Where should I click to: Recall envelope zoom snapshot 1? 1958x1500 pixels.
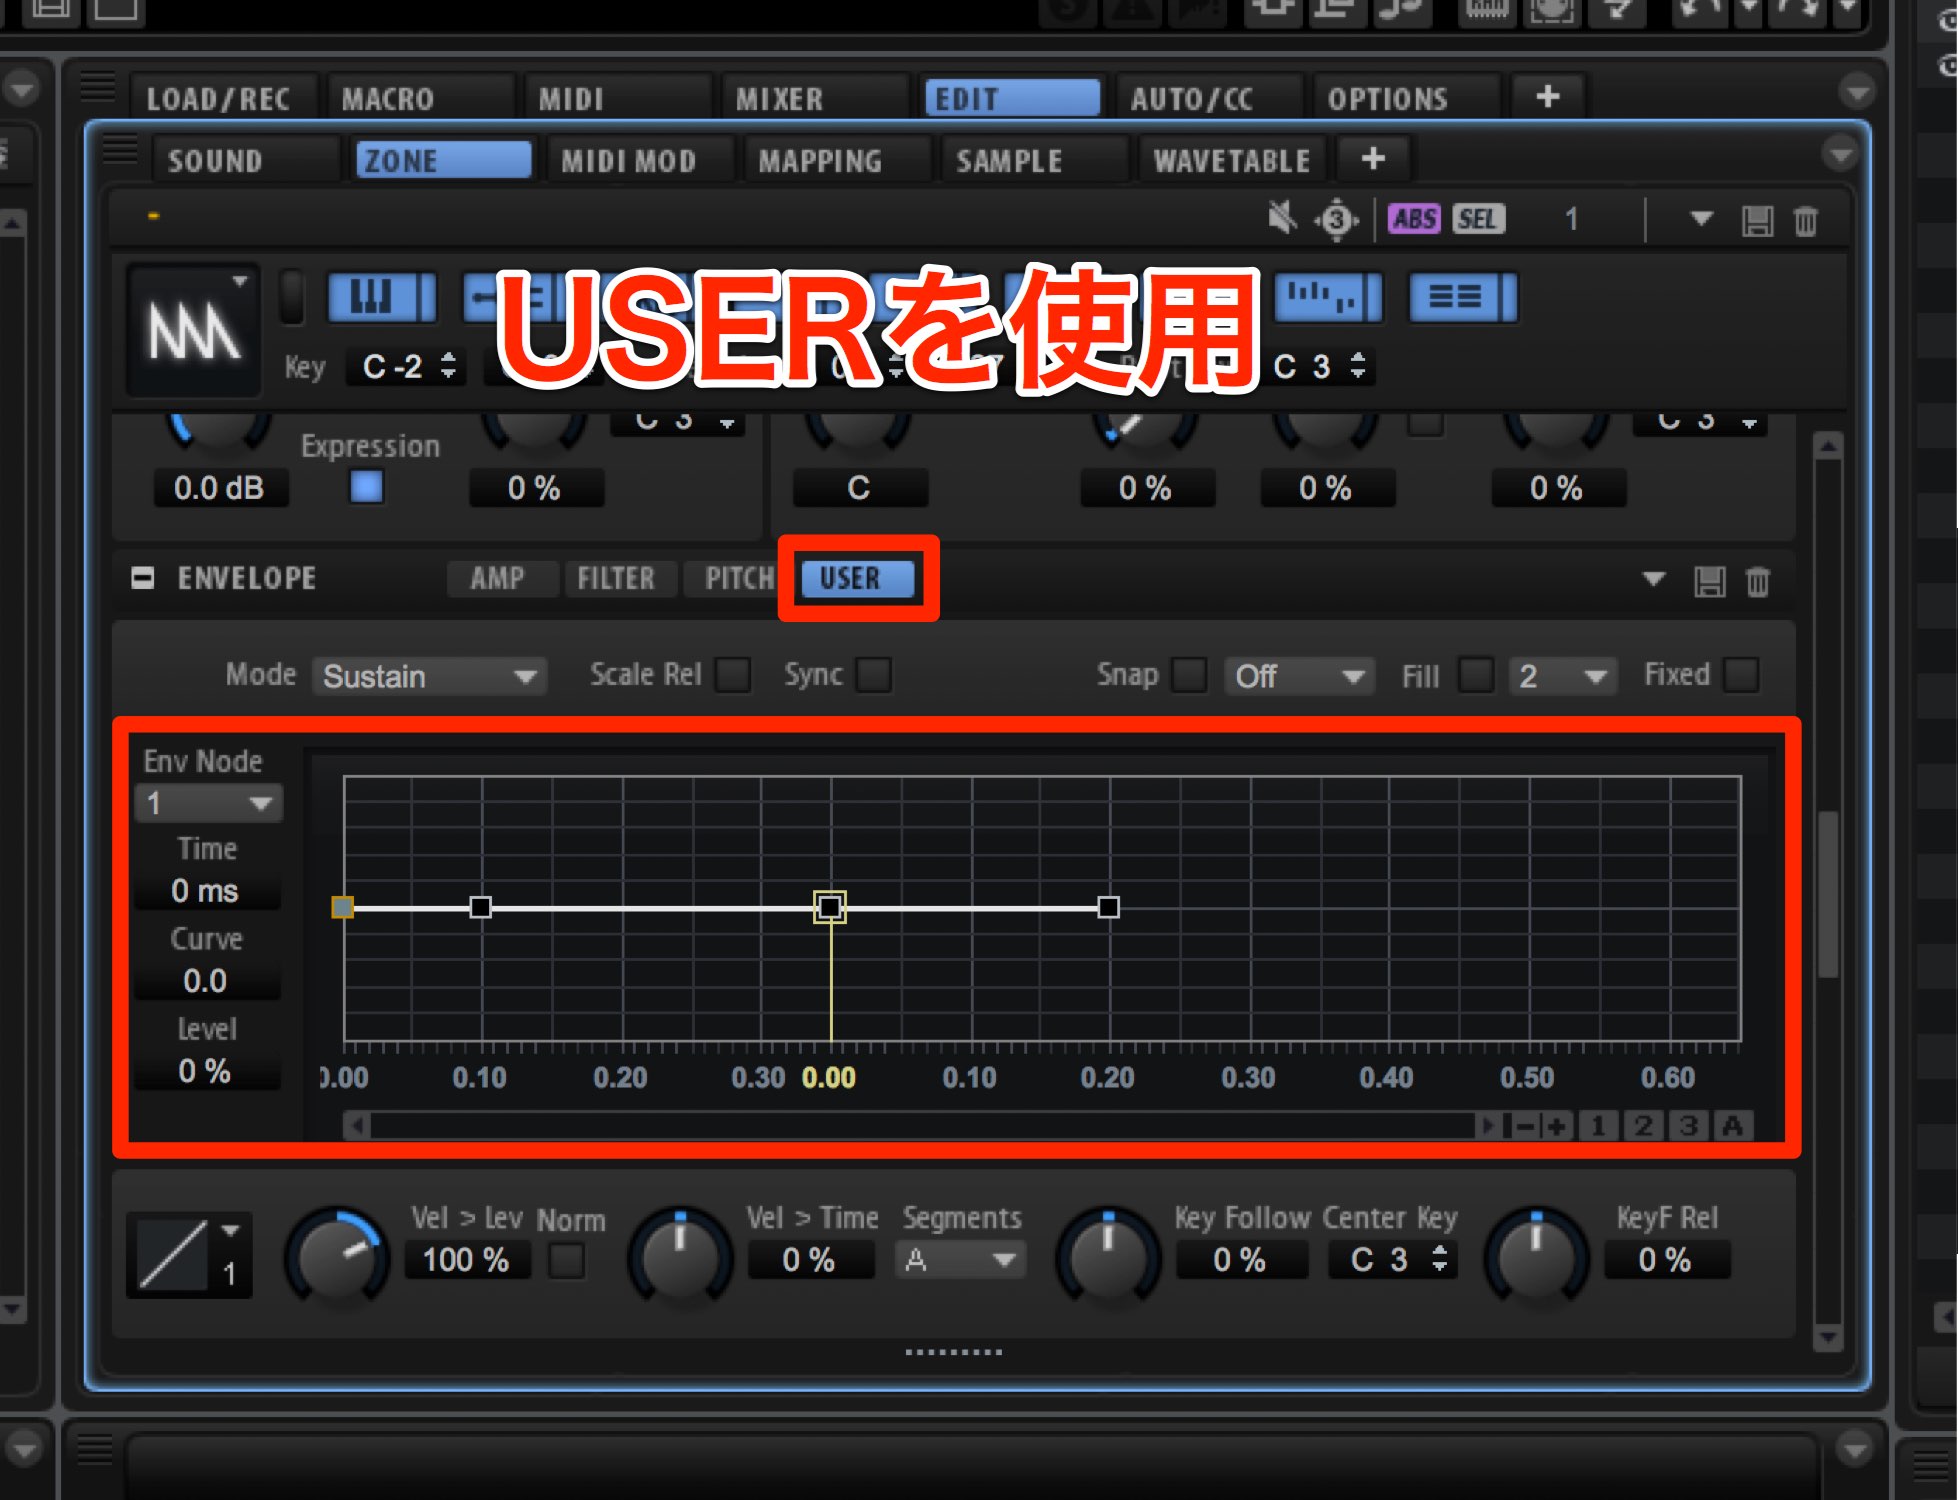1599,1126
